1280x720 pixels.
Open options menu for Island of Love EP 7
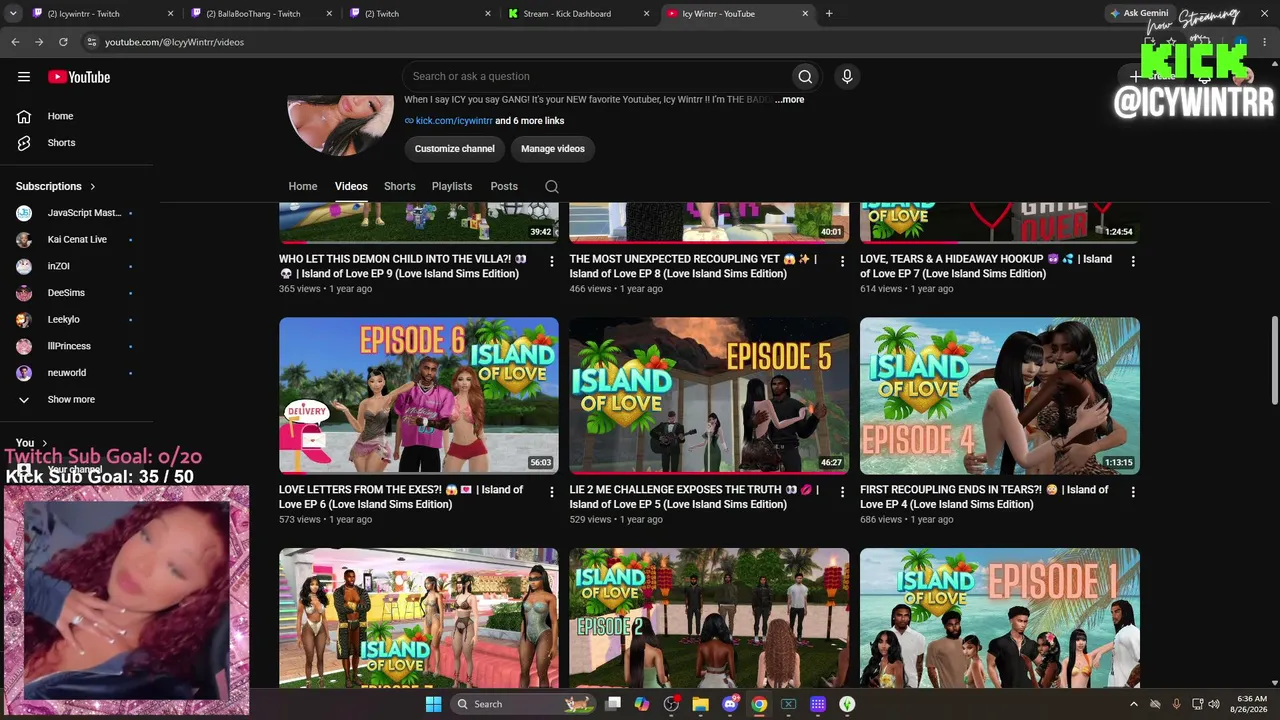click(x=1133, y=261)
